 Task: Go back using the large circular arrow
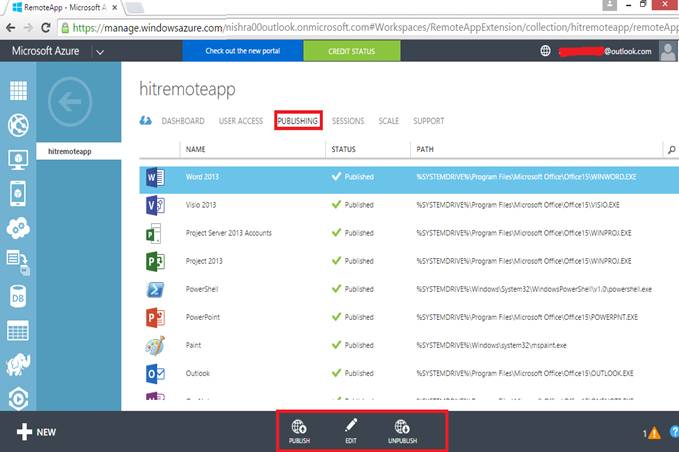[x=70, y=102]
